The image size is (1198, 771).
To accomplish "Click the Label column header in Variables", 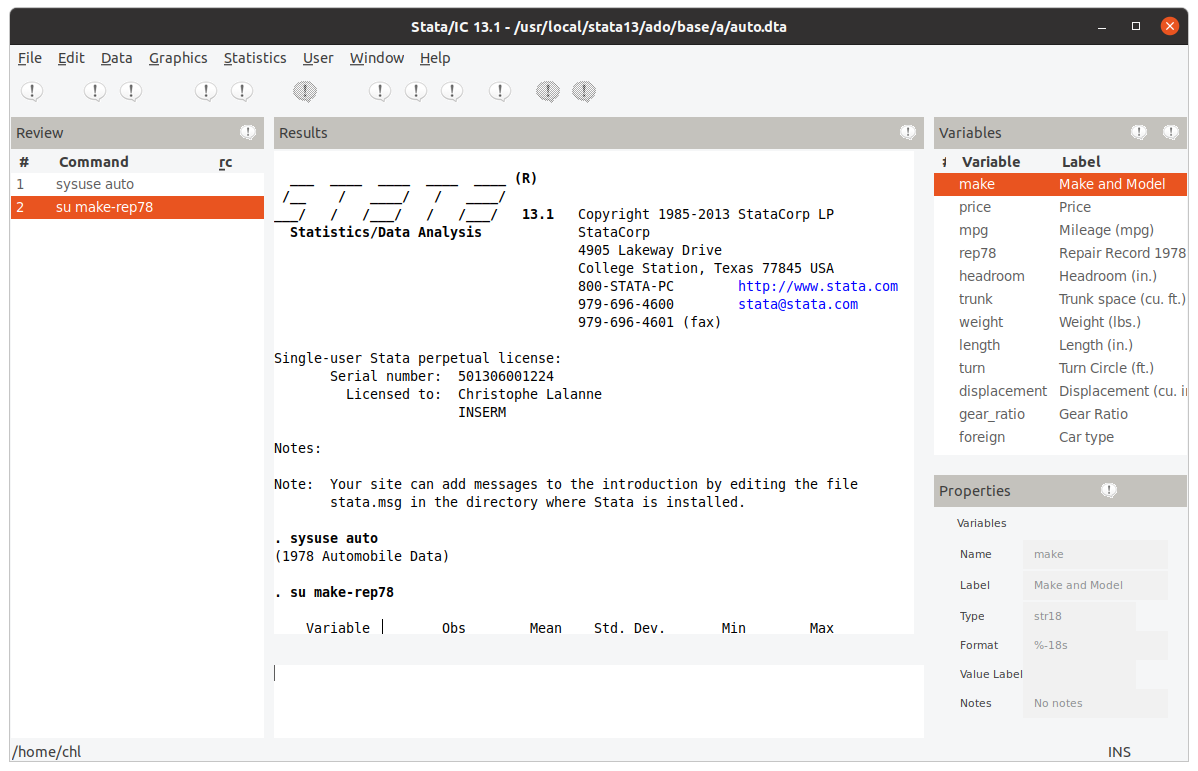I will tap(1080, 162).
